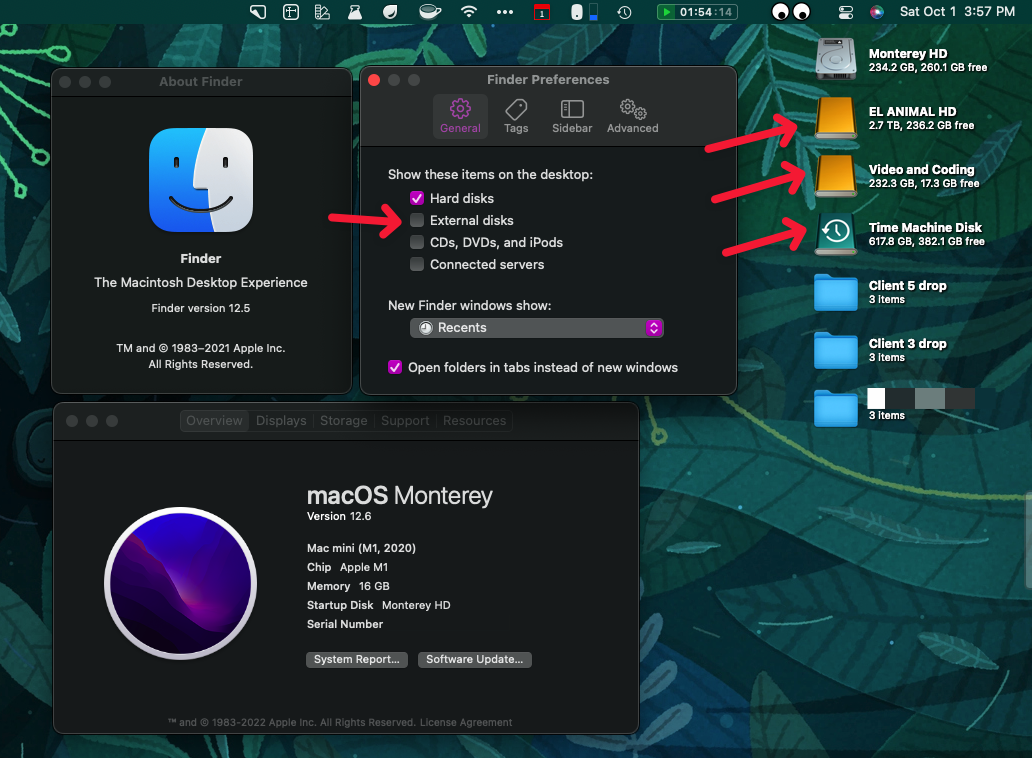Select the desktop folder with redacted name
Viewport: 1032px width, 758px height.
(836, 408)
